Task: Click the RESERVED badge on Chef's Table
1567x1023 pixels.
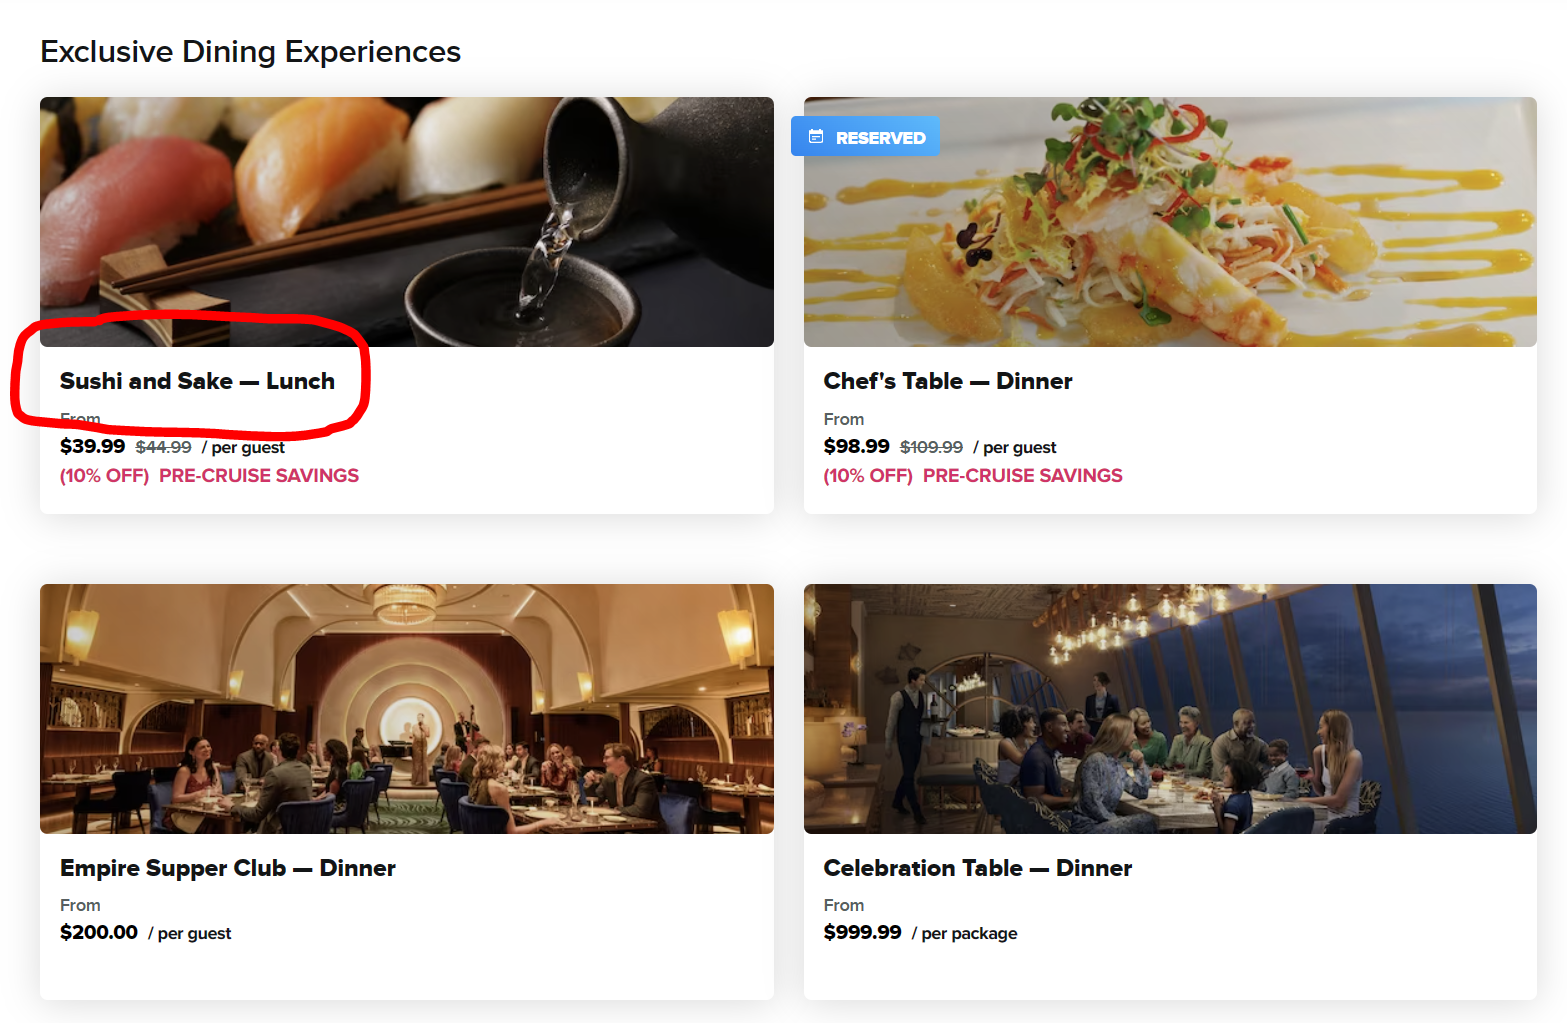Action: [865, 137]
